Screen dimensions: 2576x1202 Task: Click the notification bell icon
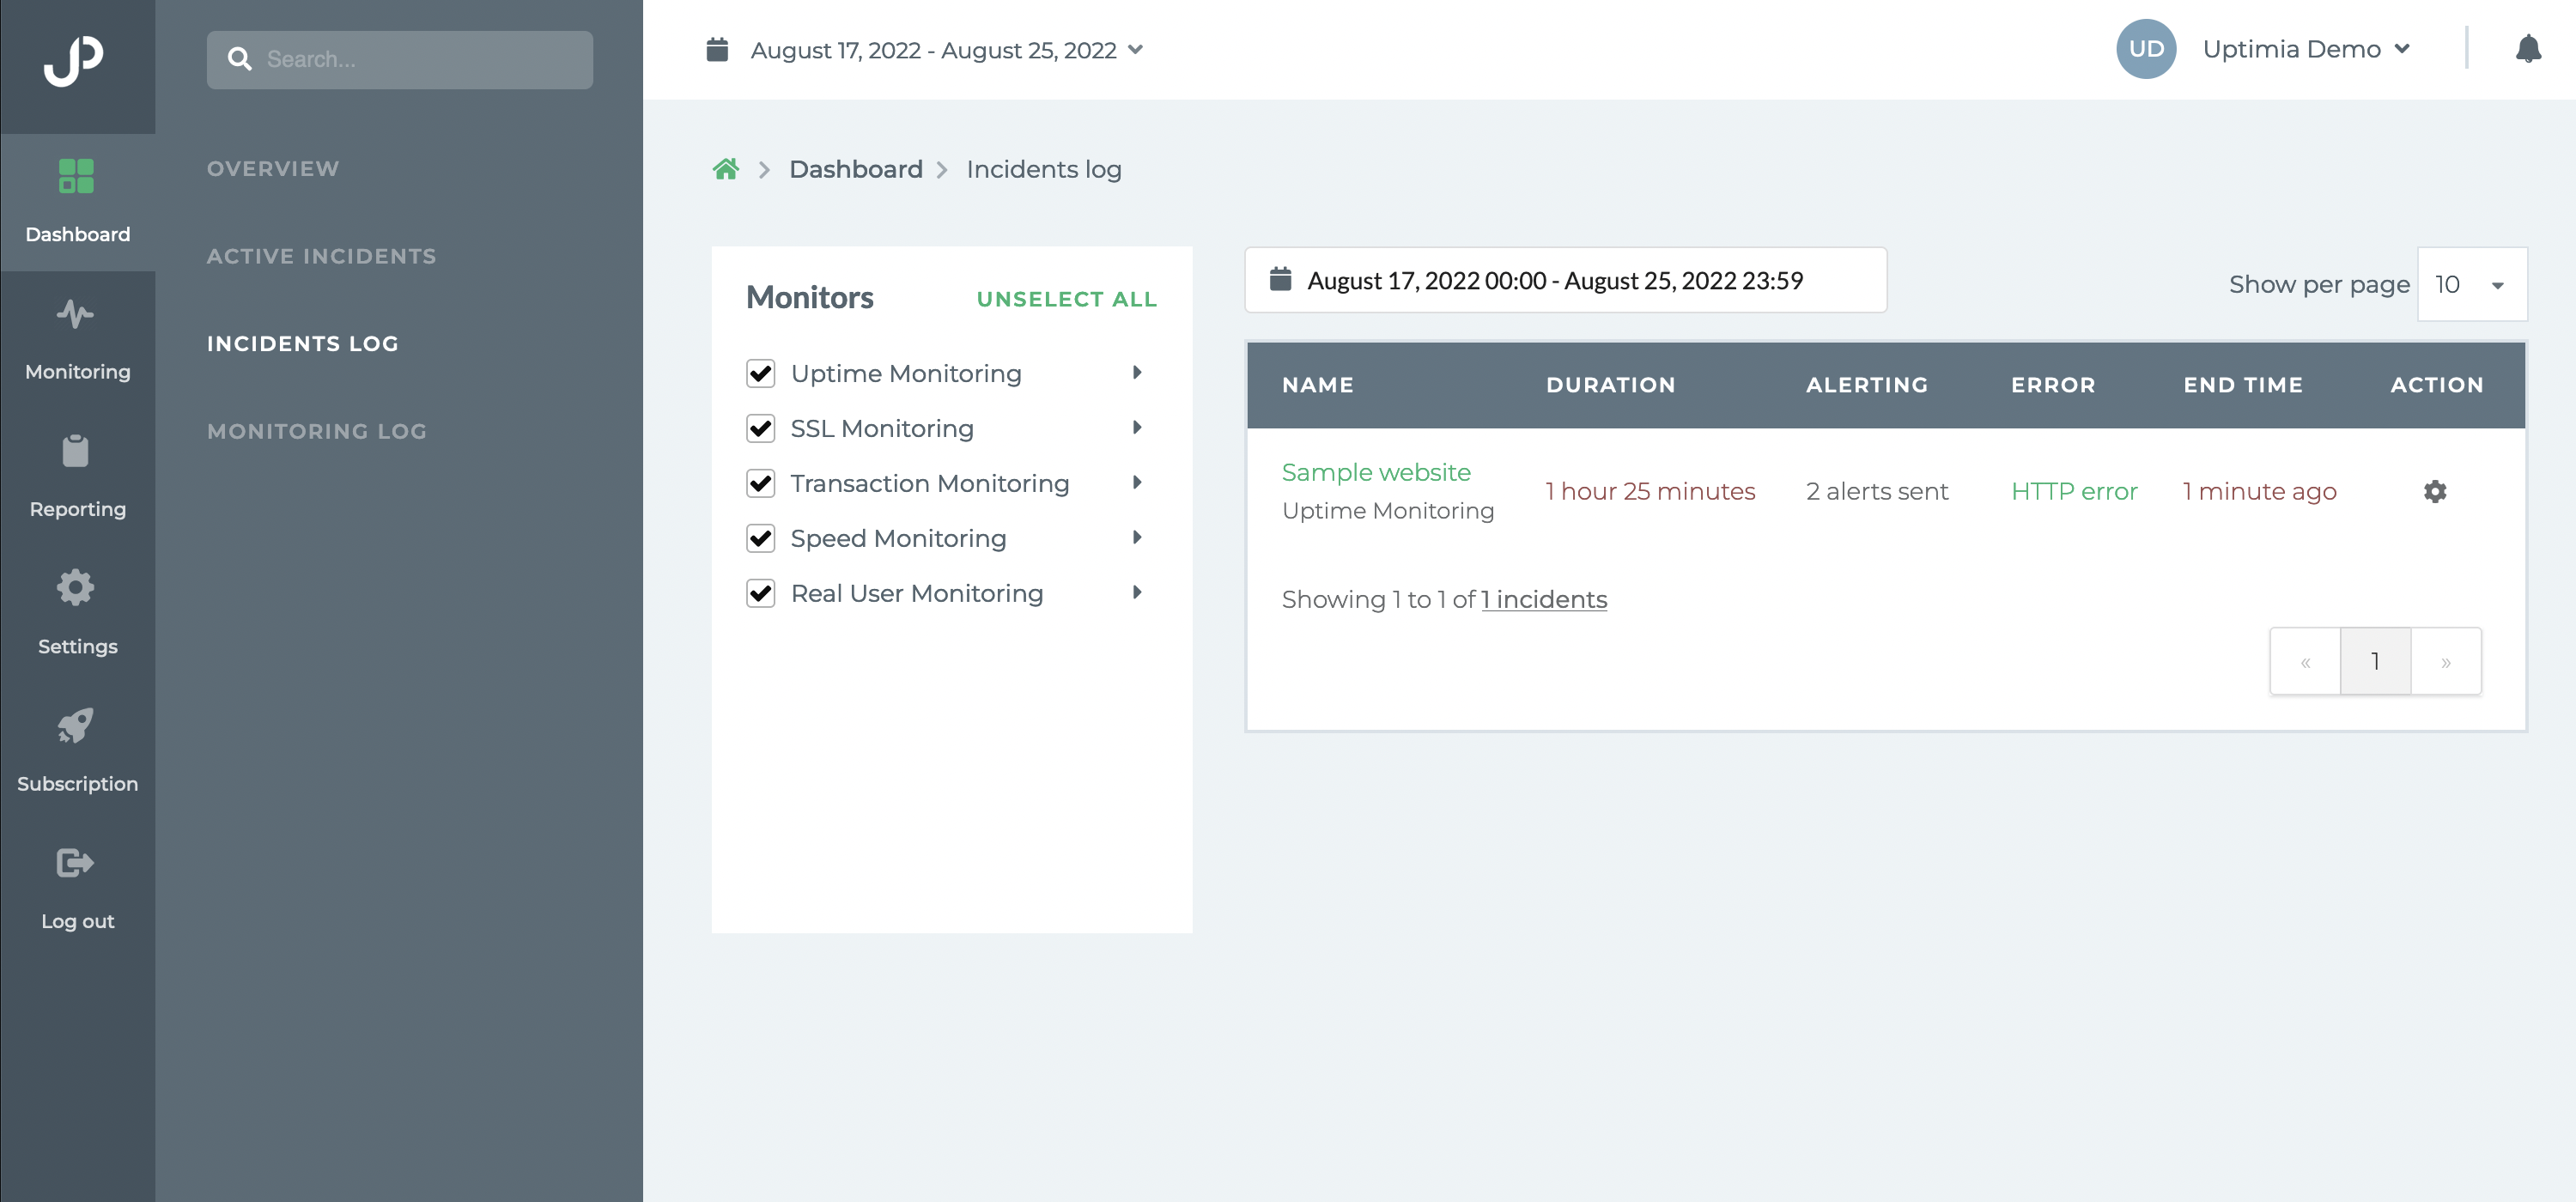(x=2527, y=49)
